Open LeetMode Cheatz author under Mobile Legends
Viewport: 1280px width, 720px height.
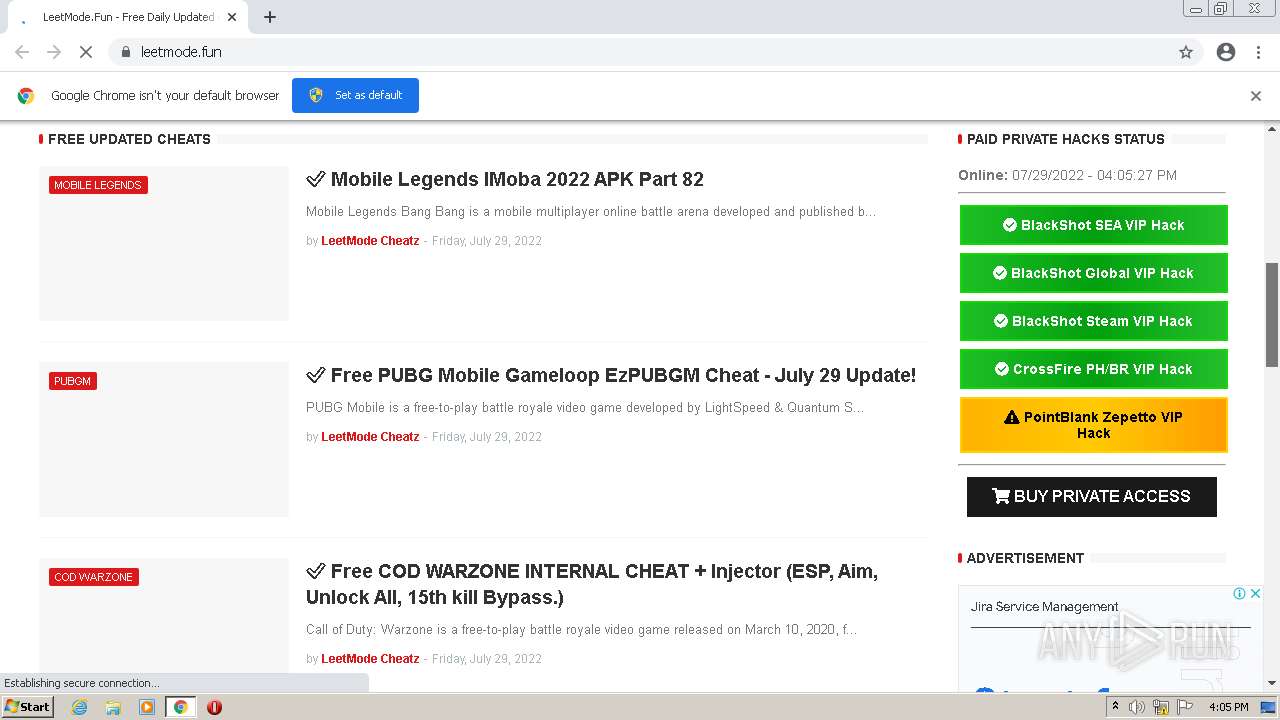[x=370, y=241]
